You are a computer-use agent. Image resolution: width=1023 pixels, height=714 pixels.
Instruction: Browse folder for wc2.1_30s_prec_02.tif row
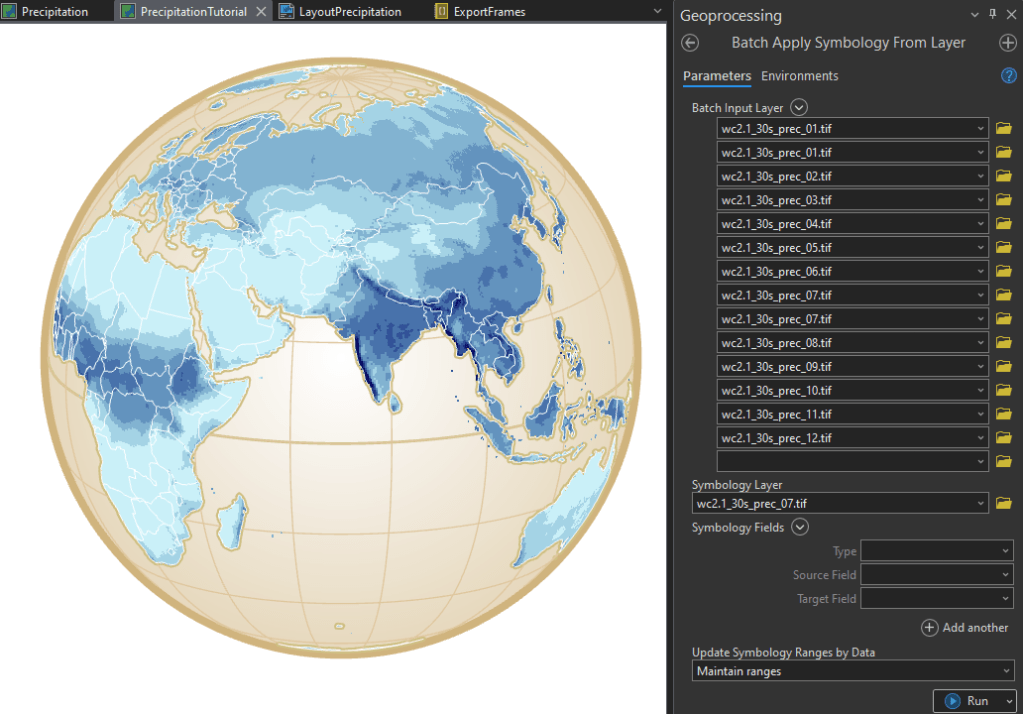point(1004,176)
